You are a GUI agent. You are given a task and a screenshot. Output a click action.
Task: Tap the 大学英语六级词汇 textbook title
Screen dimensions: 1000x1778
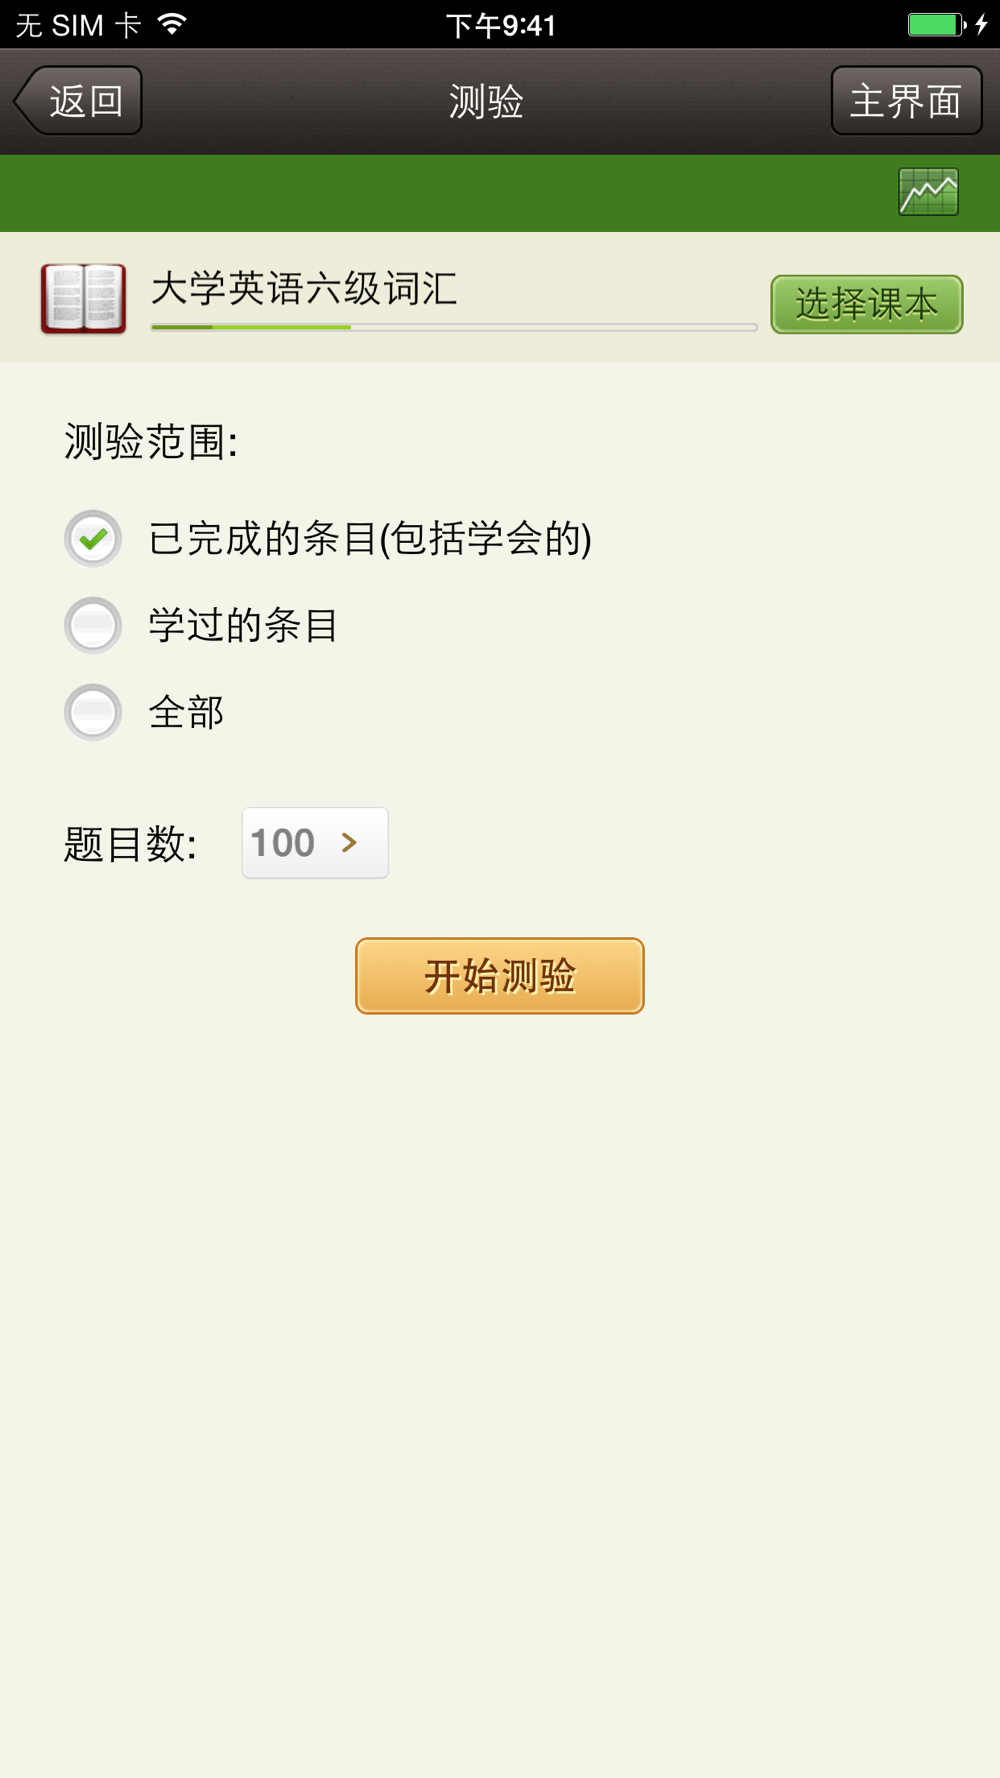(304, 289)
